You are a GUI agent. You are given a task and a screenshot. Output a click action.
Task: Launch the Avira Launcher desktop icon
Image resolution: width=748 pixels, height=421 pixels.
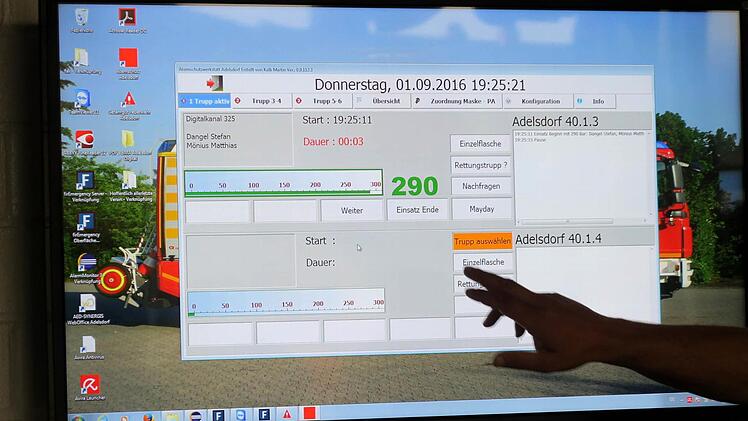(x=90, y=387)
